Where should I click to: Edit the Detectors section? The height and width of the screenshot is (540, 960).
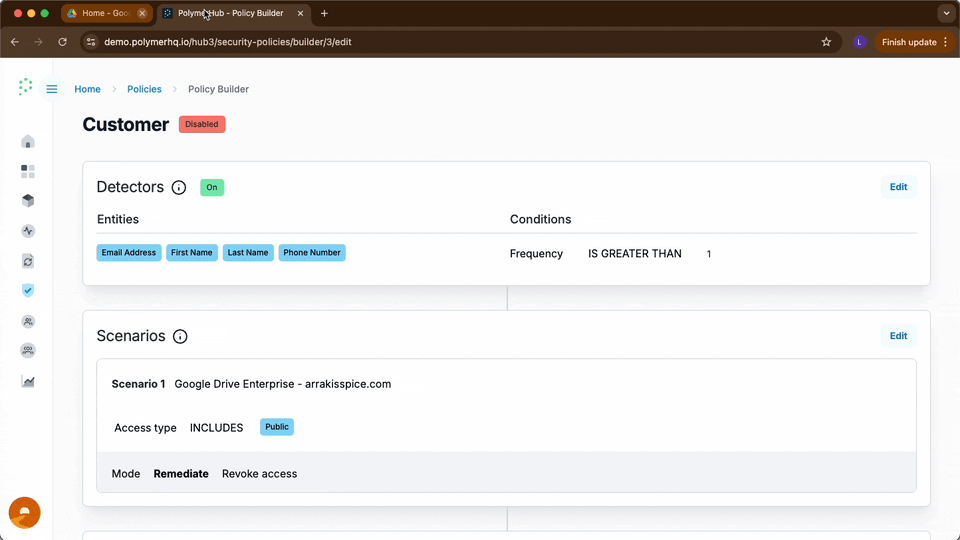tap(898, 187)
